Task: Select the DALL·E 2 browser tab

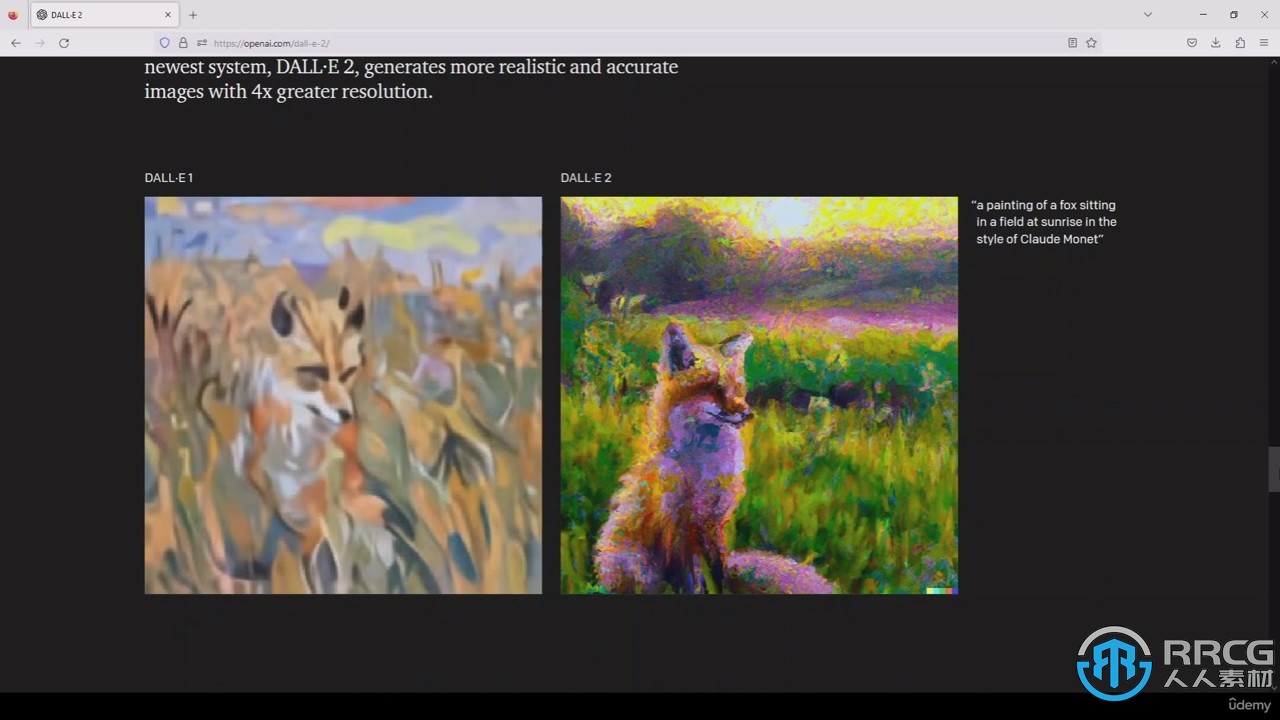Action: coord(104,15)
